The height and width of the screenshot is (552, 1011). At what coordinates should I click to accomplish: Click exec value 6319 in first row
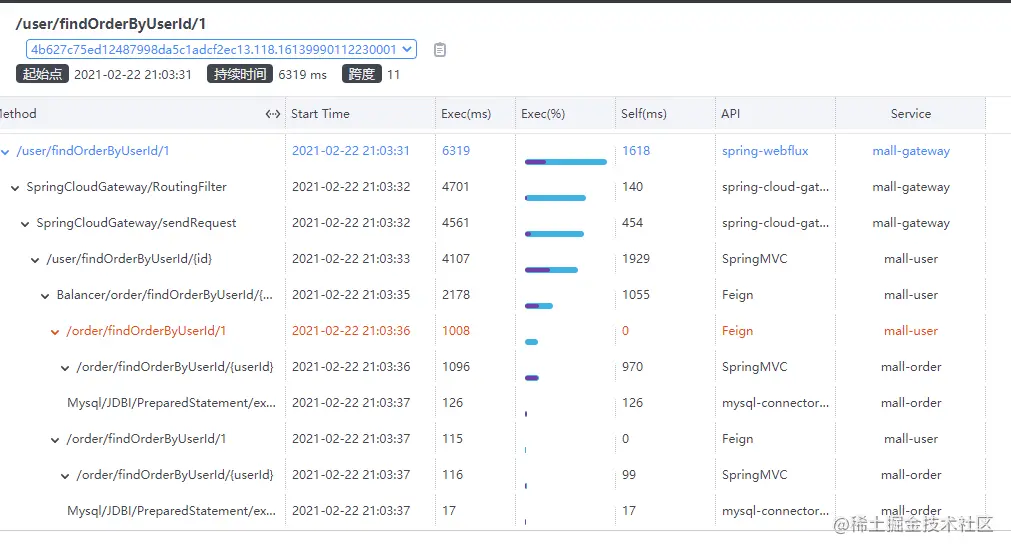[x=456, y=151]
